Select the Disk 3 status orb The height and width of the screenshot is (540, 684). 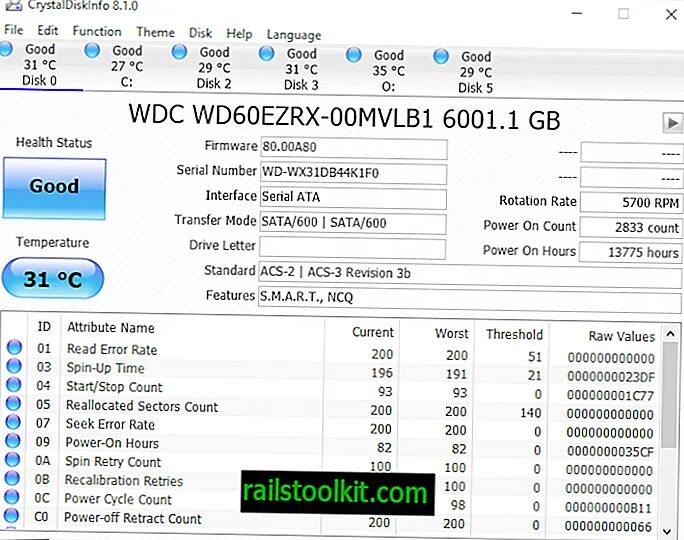(267, 53)
